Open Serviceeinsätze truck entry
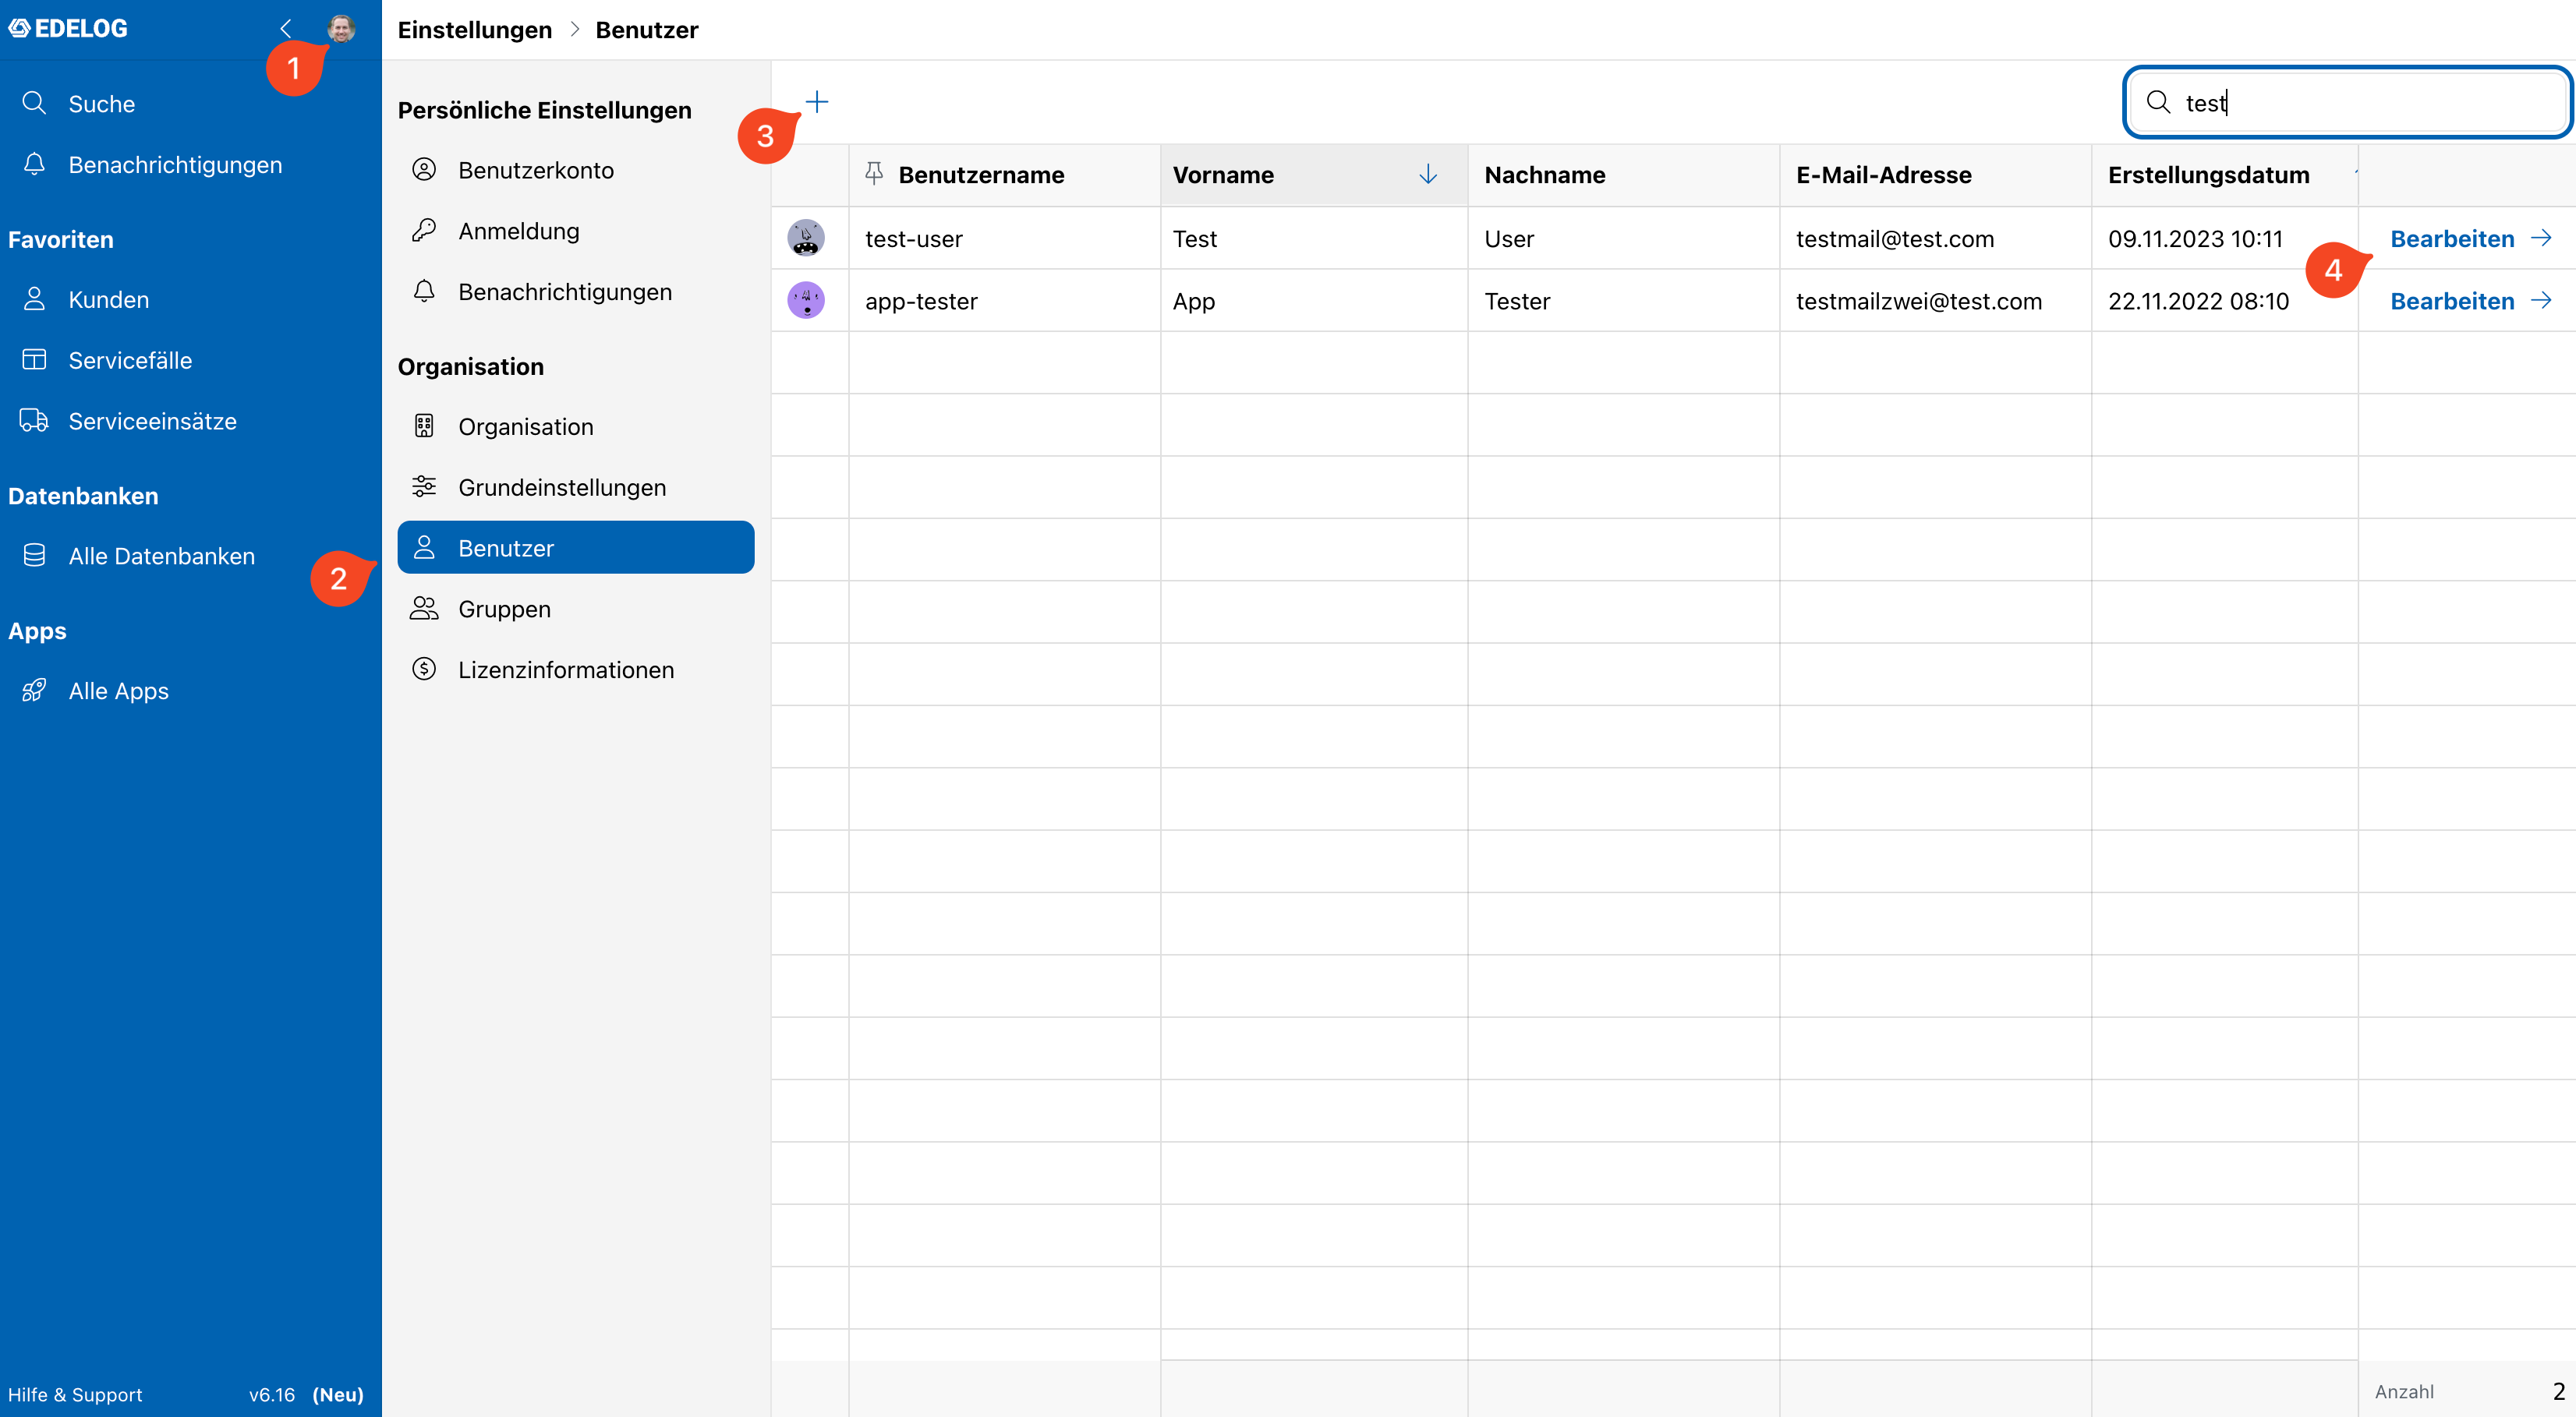Screen dimensions: 2576x1417 [190, 421]
